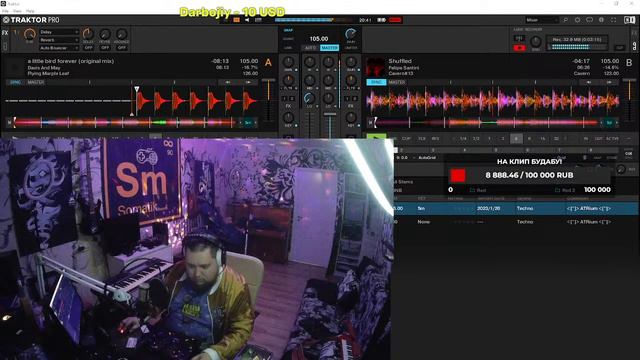Open the File menu
This screenshot has height=360, width=640.
coord(5,11)
